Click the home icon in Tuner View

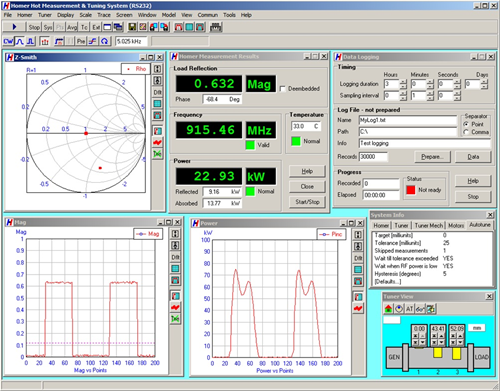coord(388,309)
